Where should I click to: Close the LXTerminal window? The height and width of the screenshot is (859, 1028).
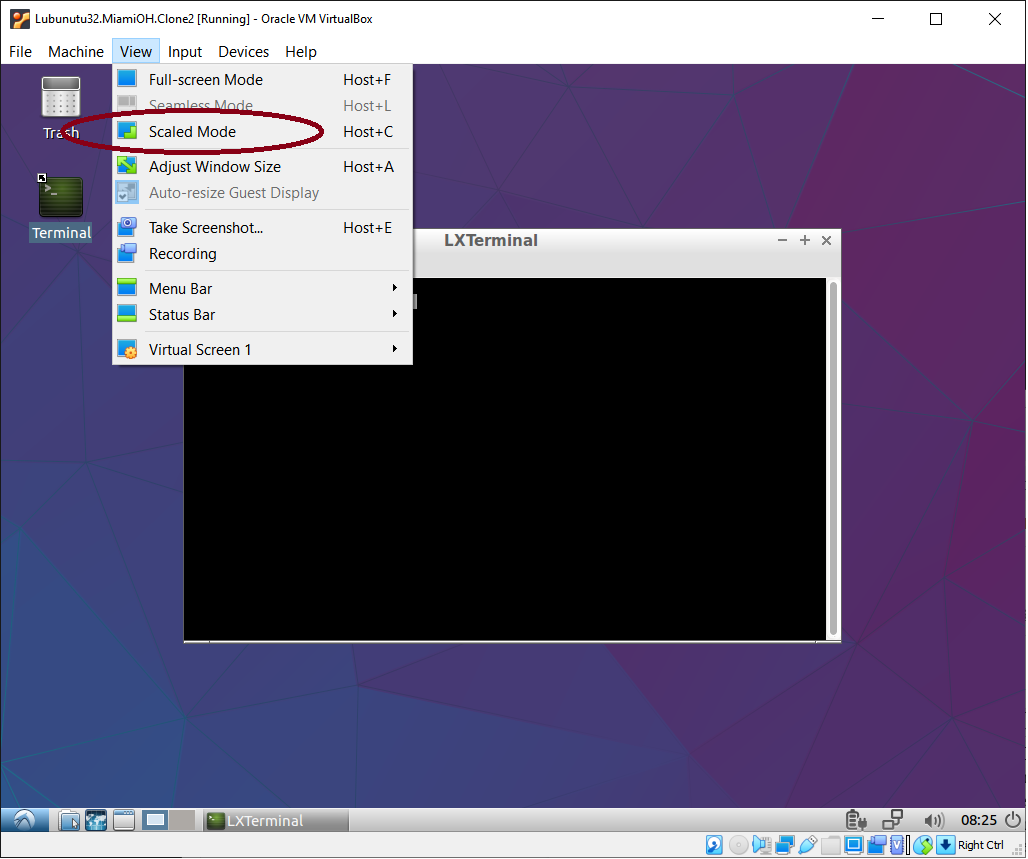point(827,241)
